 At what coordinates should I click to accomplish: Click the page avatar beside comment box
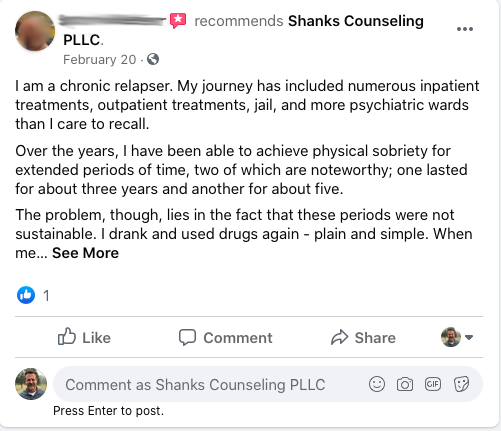coord(31,384)
